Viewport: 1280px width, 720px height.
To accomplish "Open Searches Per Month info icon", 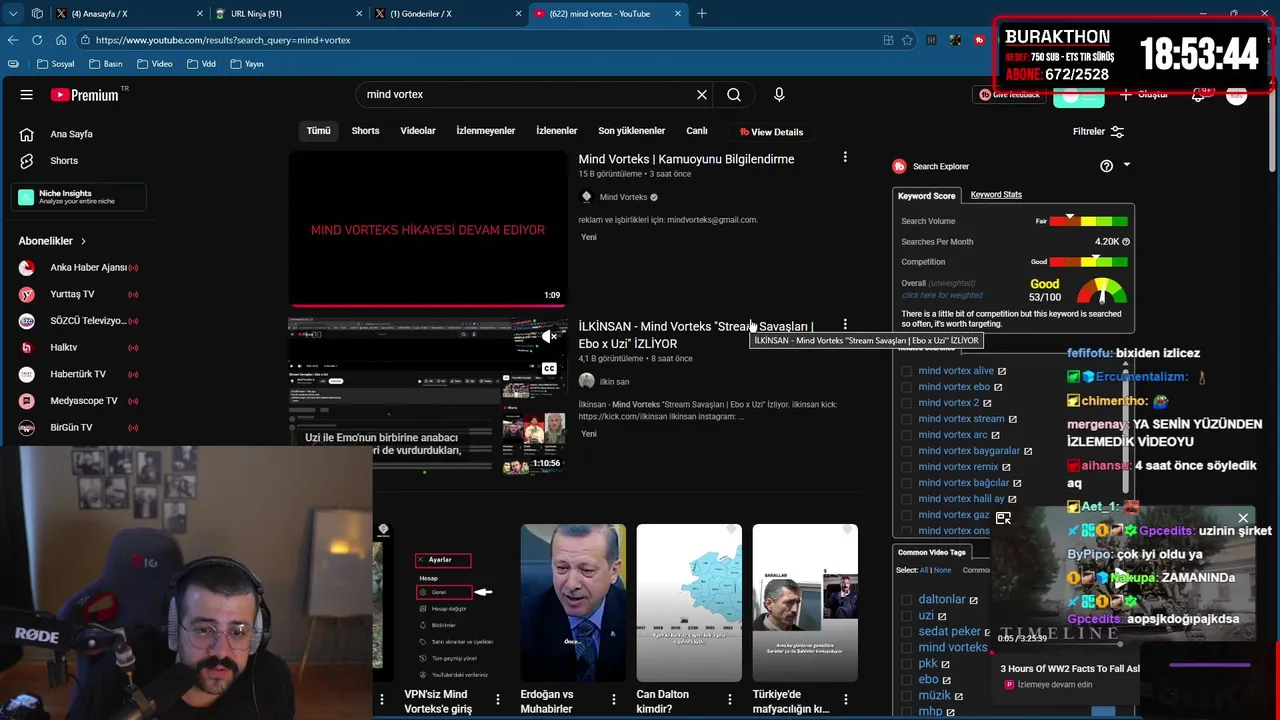I will tap(1126, 242).
